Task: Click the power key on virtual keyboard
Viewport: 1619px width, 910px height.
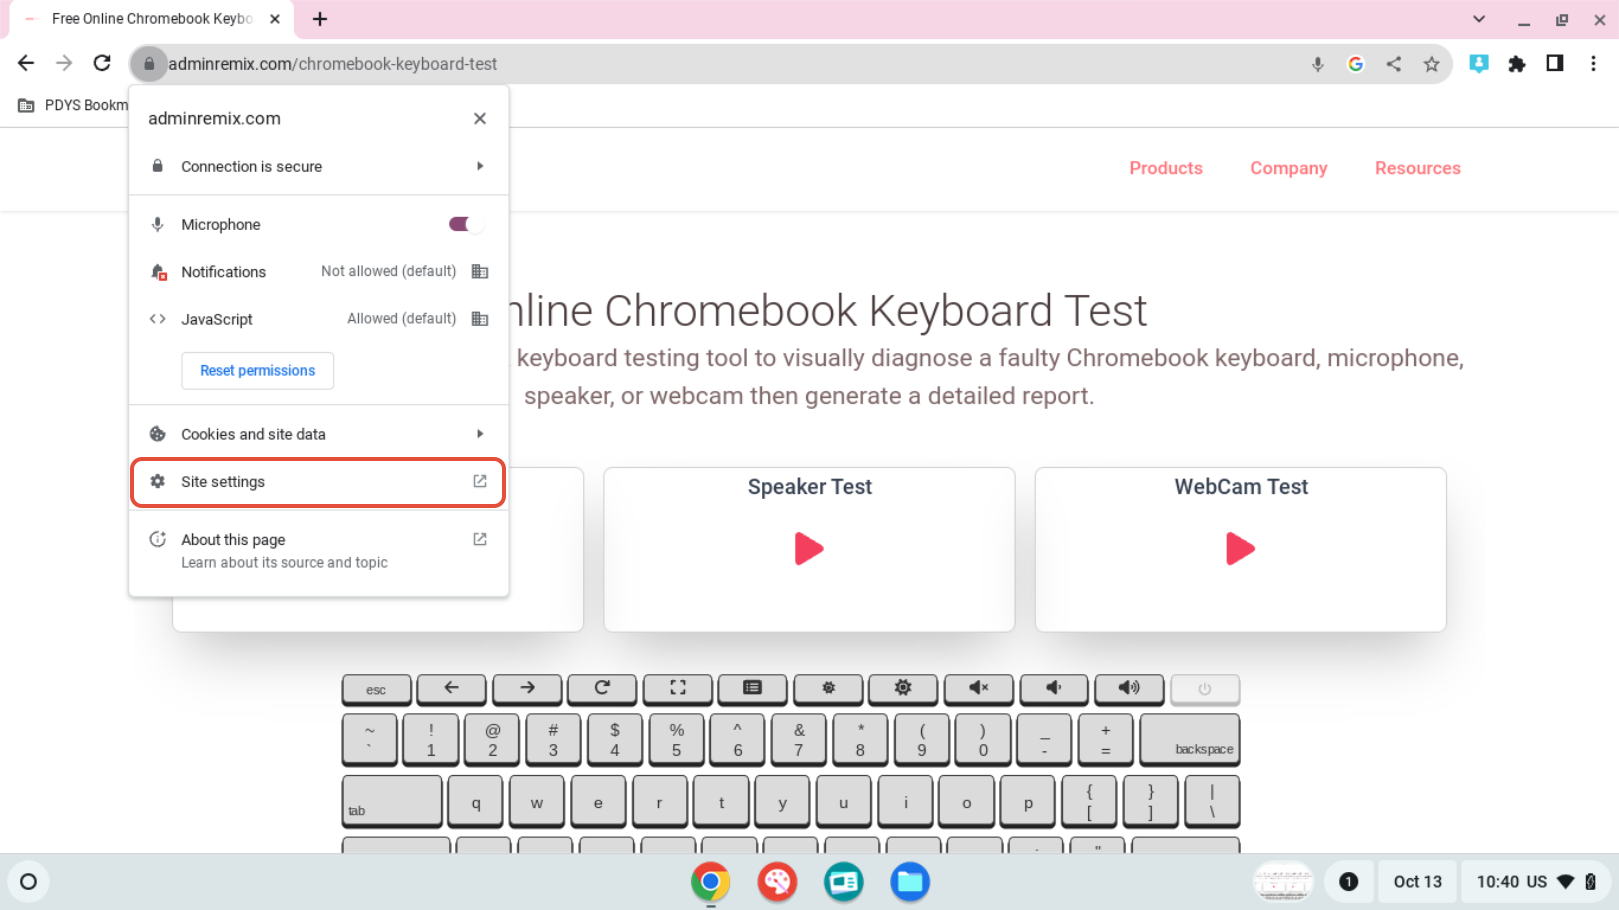Action: pos(1205,689)
